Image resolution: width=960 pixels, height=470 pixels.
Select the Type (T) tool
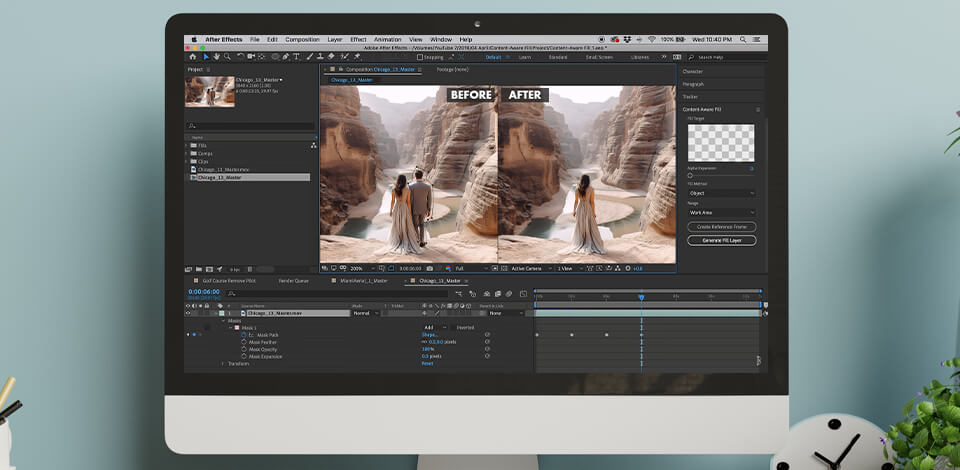(x=297, y=57)
